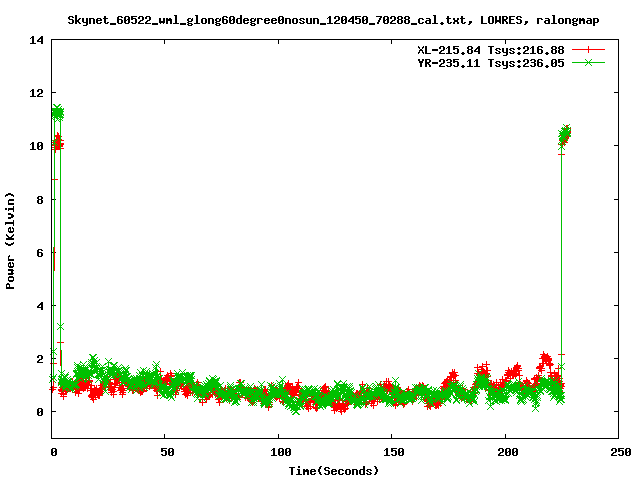Screen dimensions: 640x480
Task: Click the 2 tick label on y-axis
Action: pos(40,358)
